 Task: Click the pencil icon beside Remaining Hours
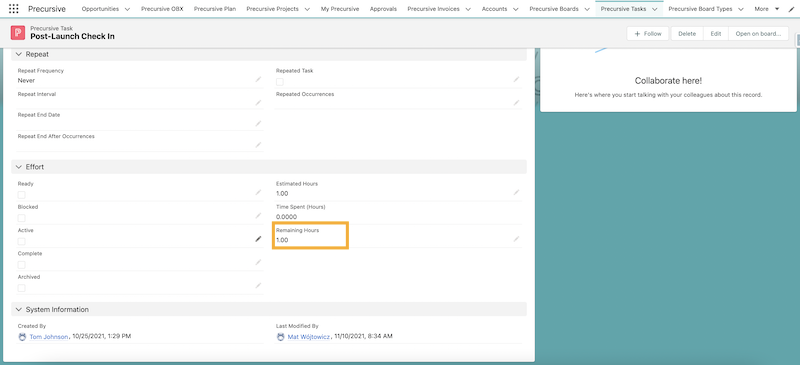click(x=516, y=239)
